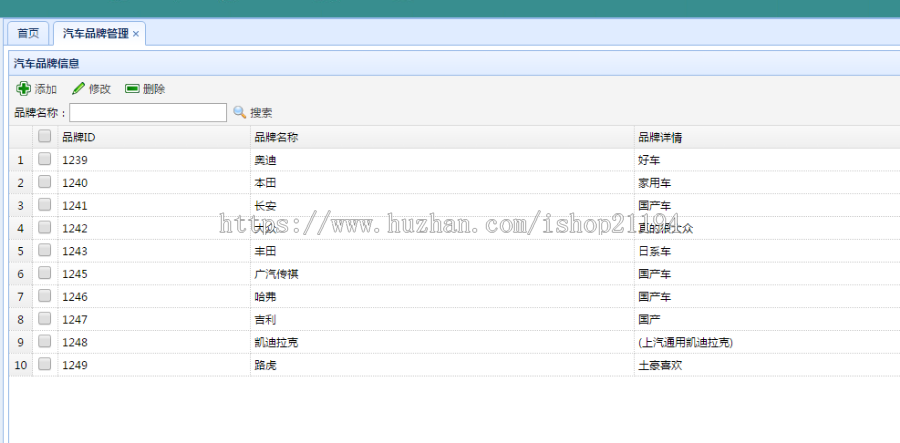
Task: Toggle the select-all header checkbox
Action: pos(44,136)
